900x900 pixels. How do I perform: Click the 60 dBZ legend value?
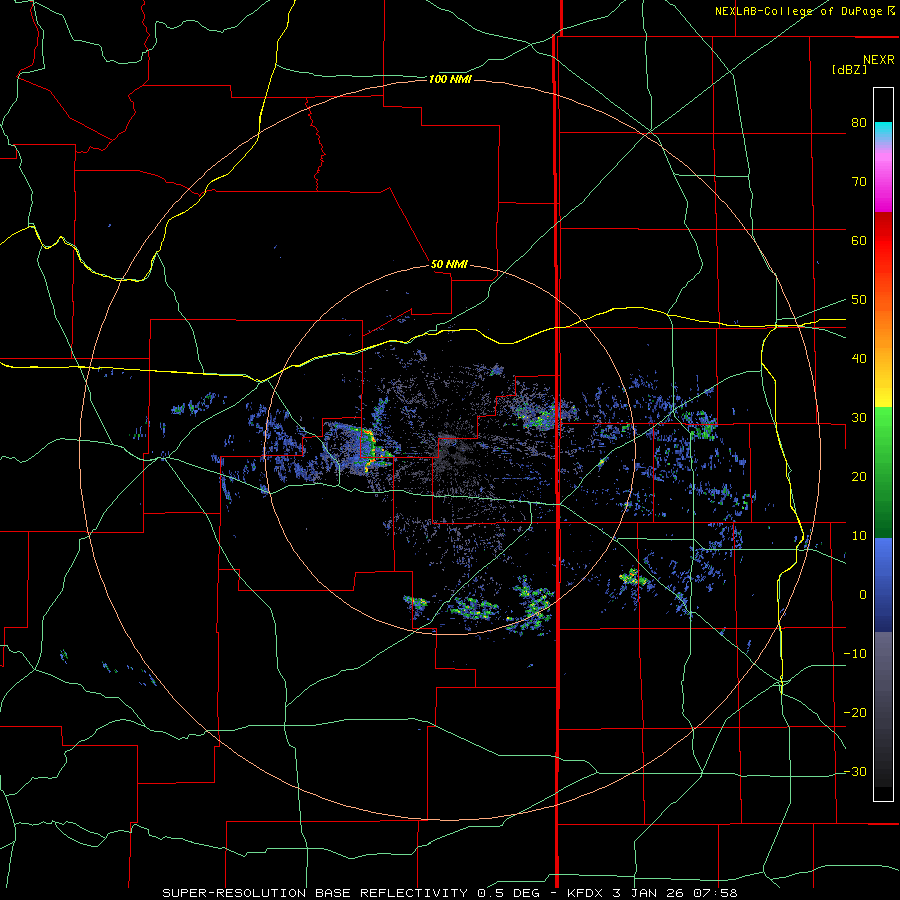coord(859,240)
